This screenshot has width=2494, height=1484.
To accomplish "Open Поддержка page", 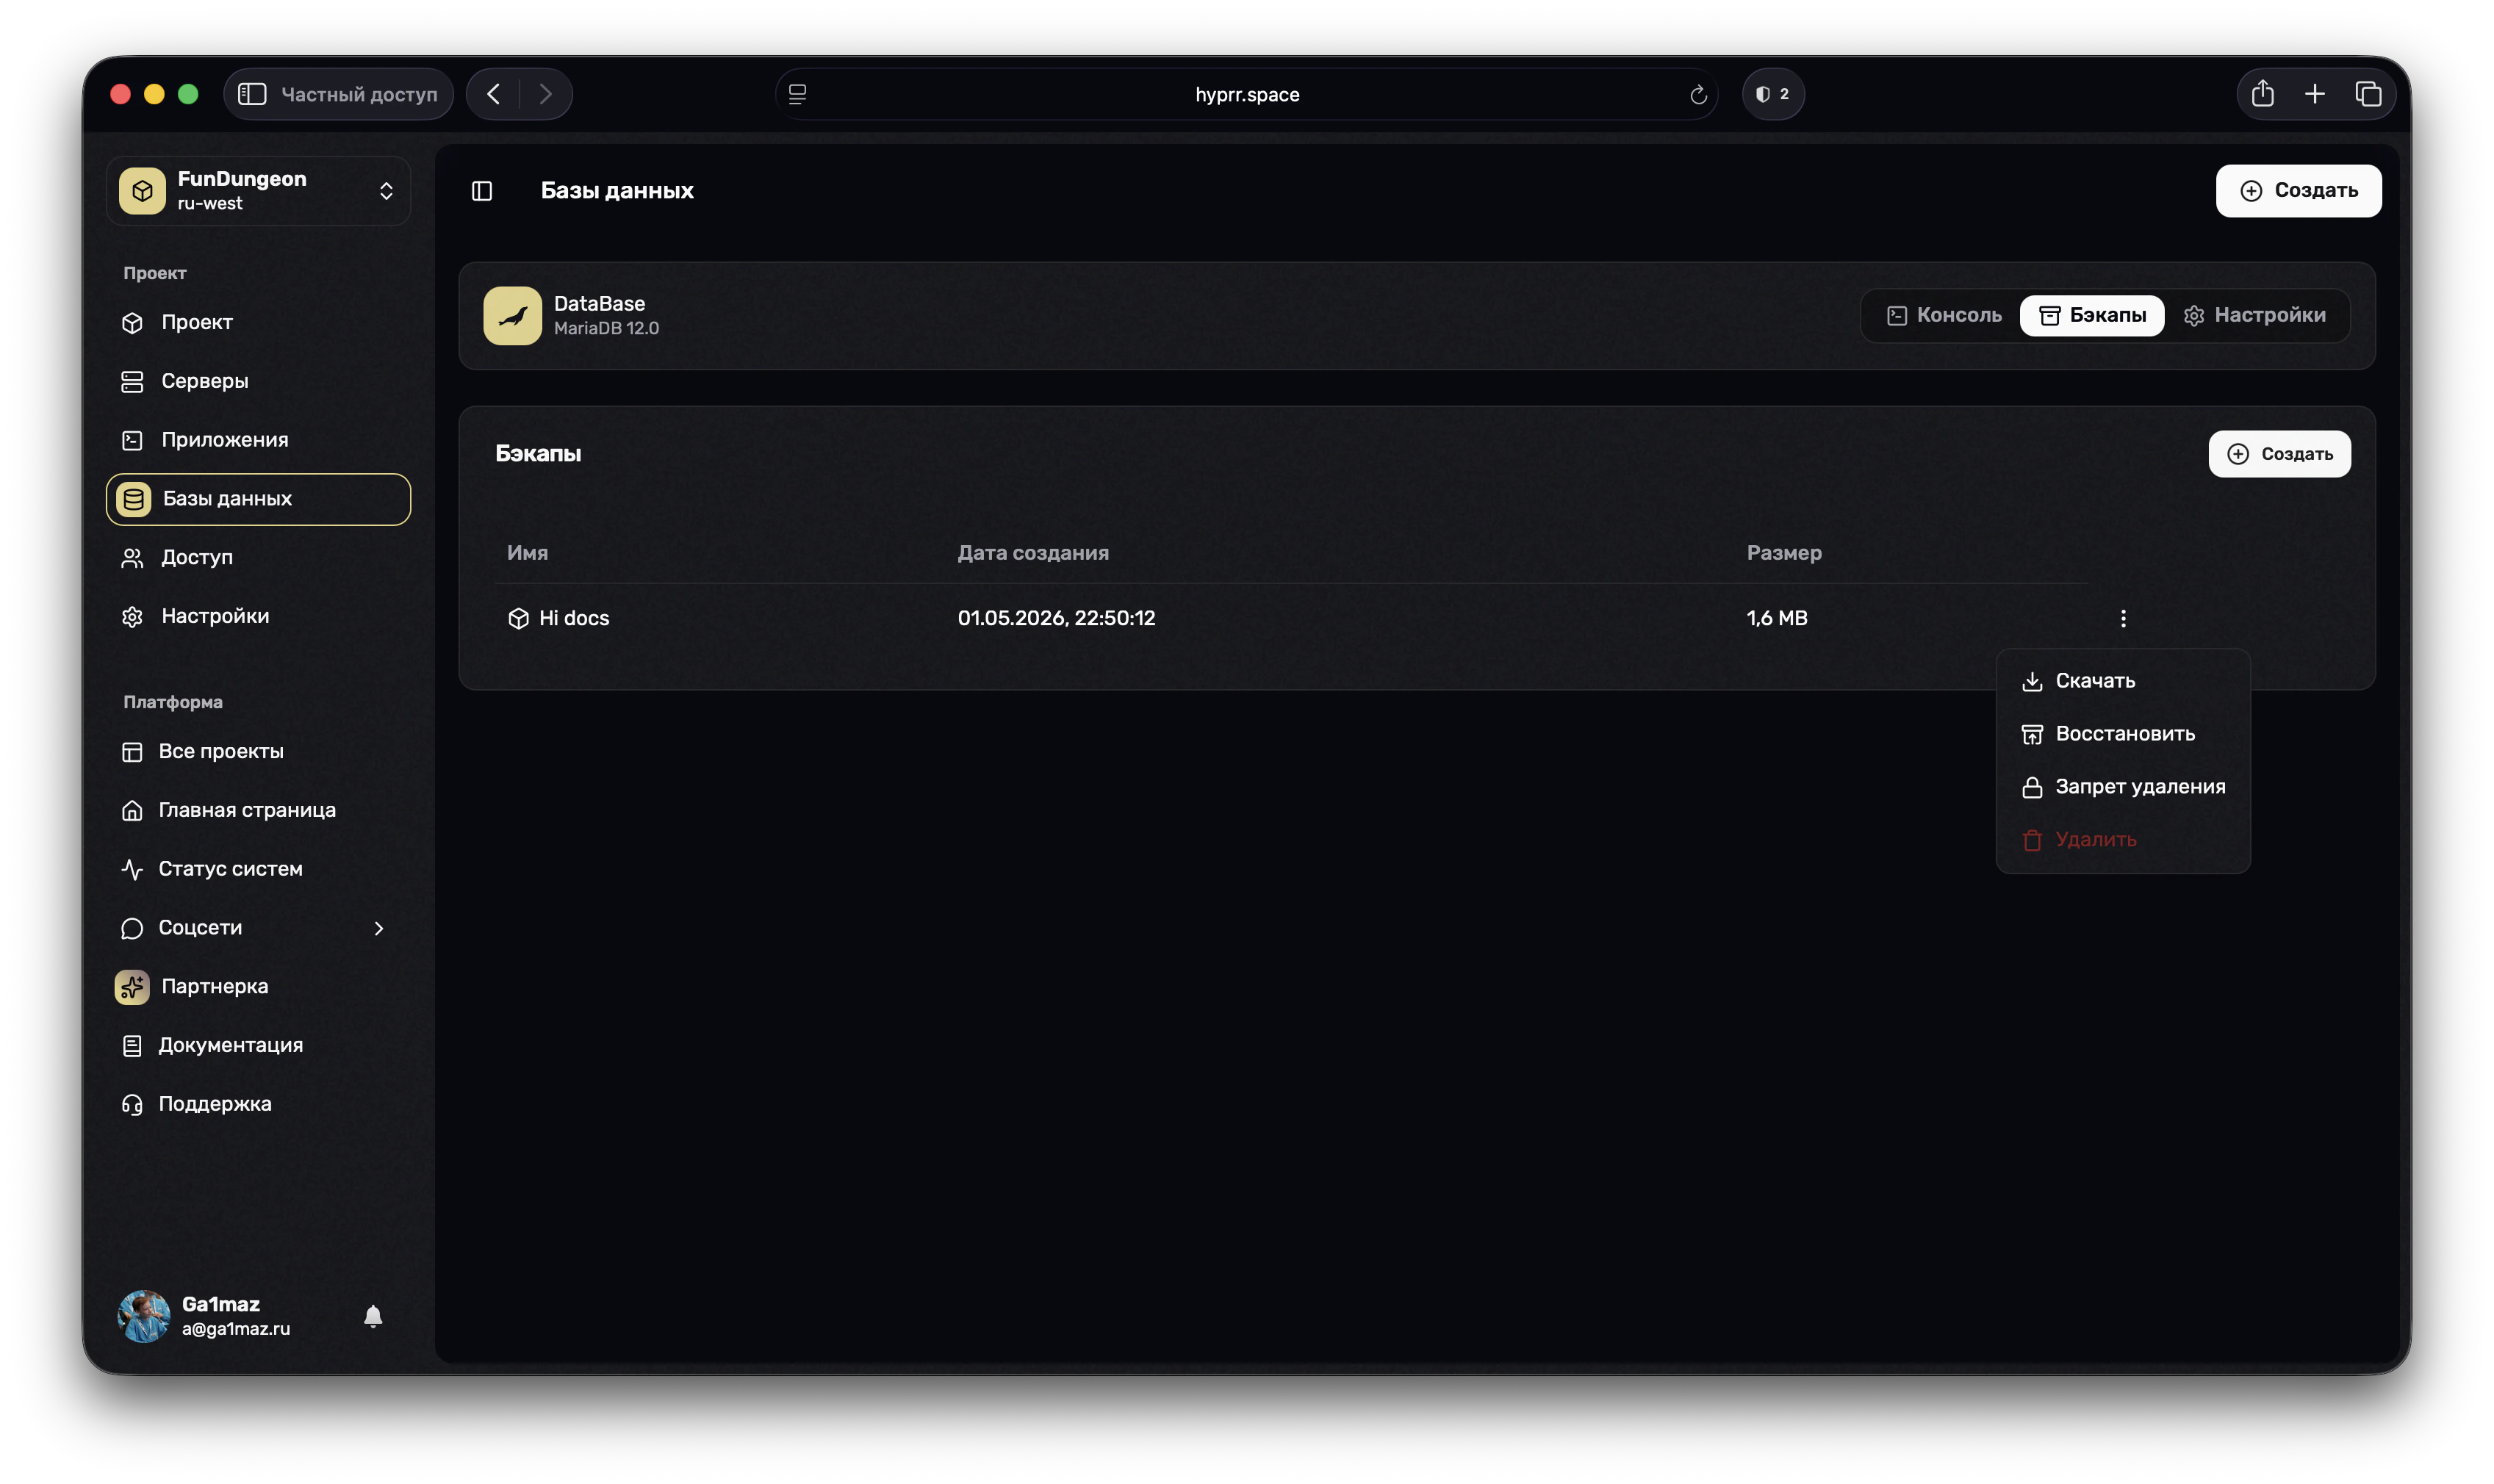I will [x=258, y=1104].
